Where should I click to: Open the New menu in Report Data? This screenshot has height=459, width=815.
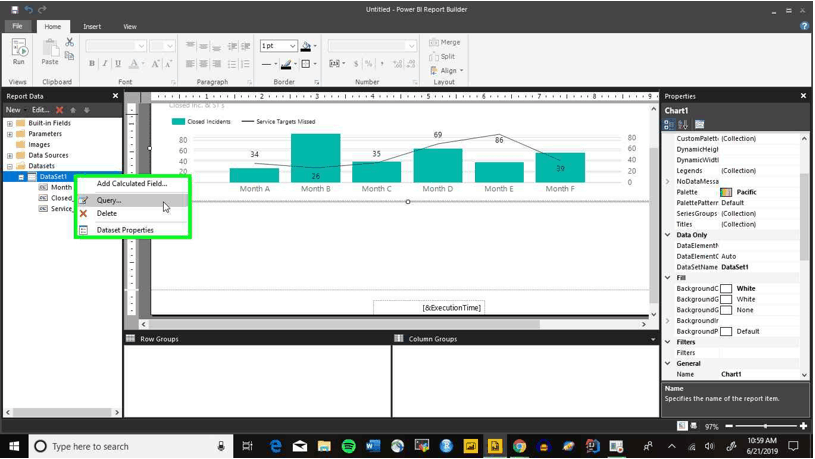(16, 110)
